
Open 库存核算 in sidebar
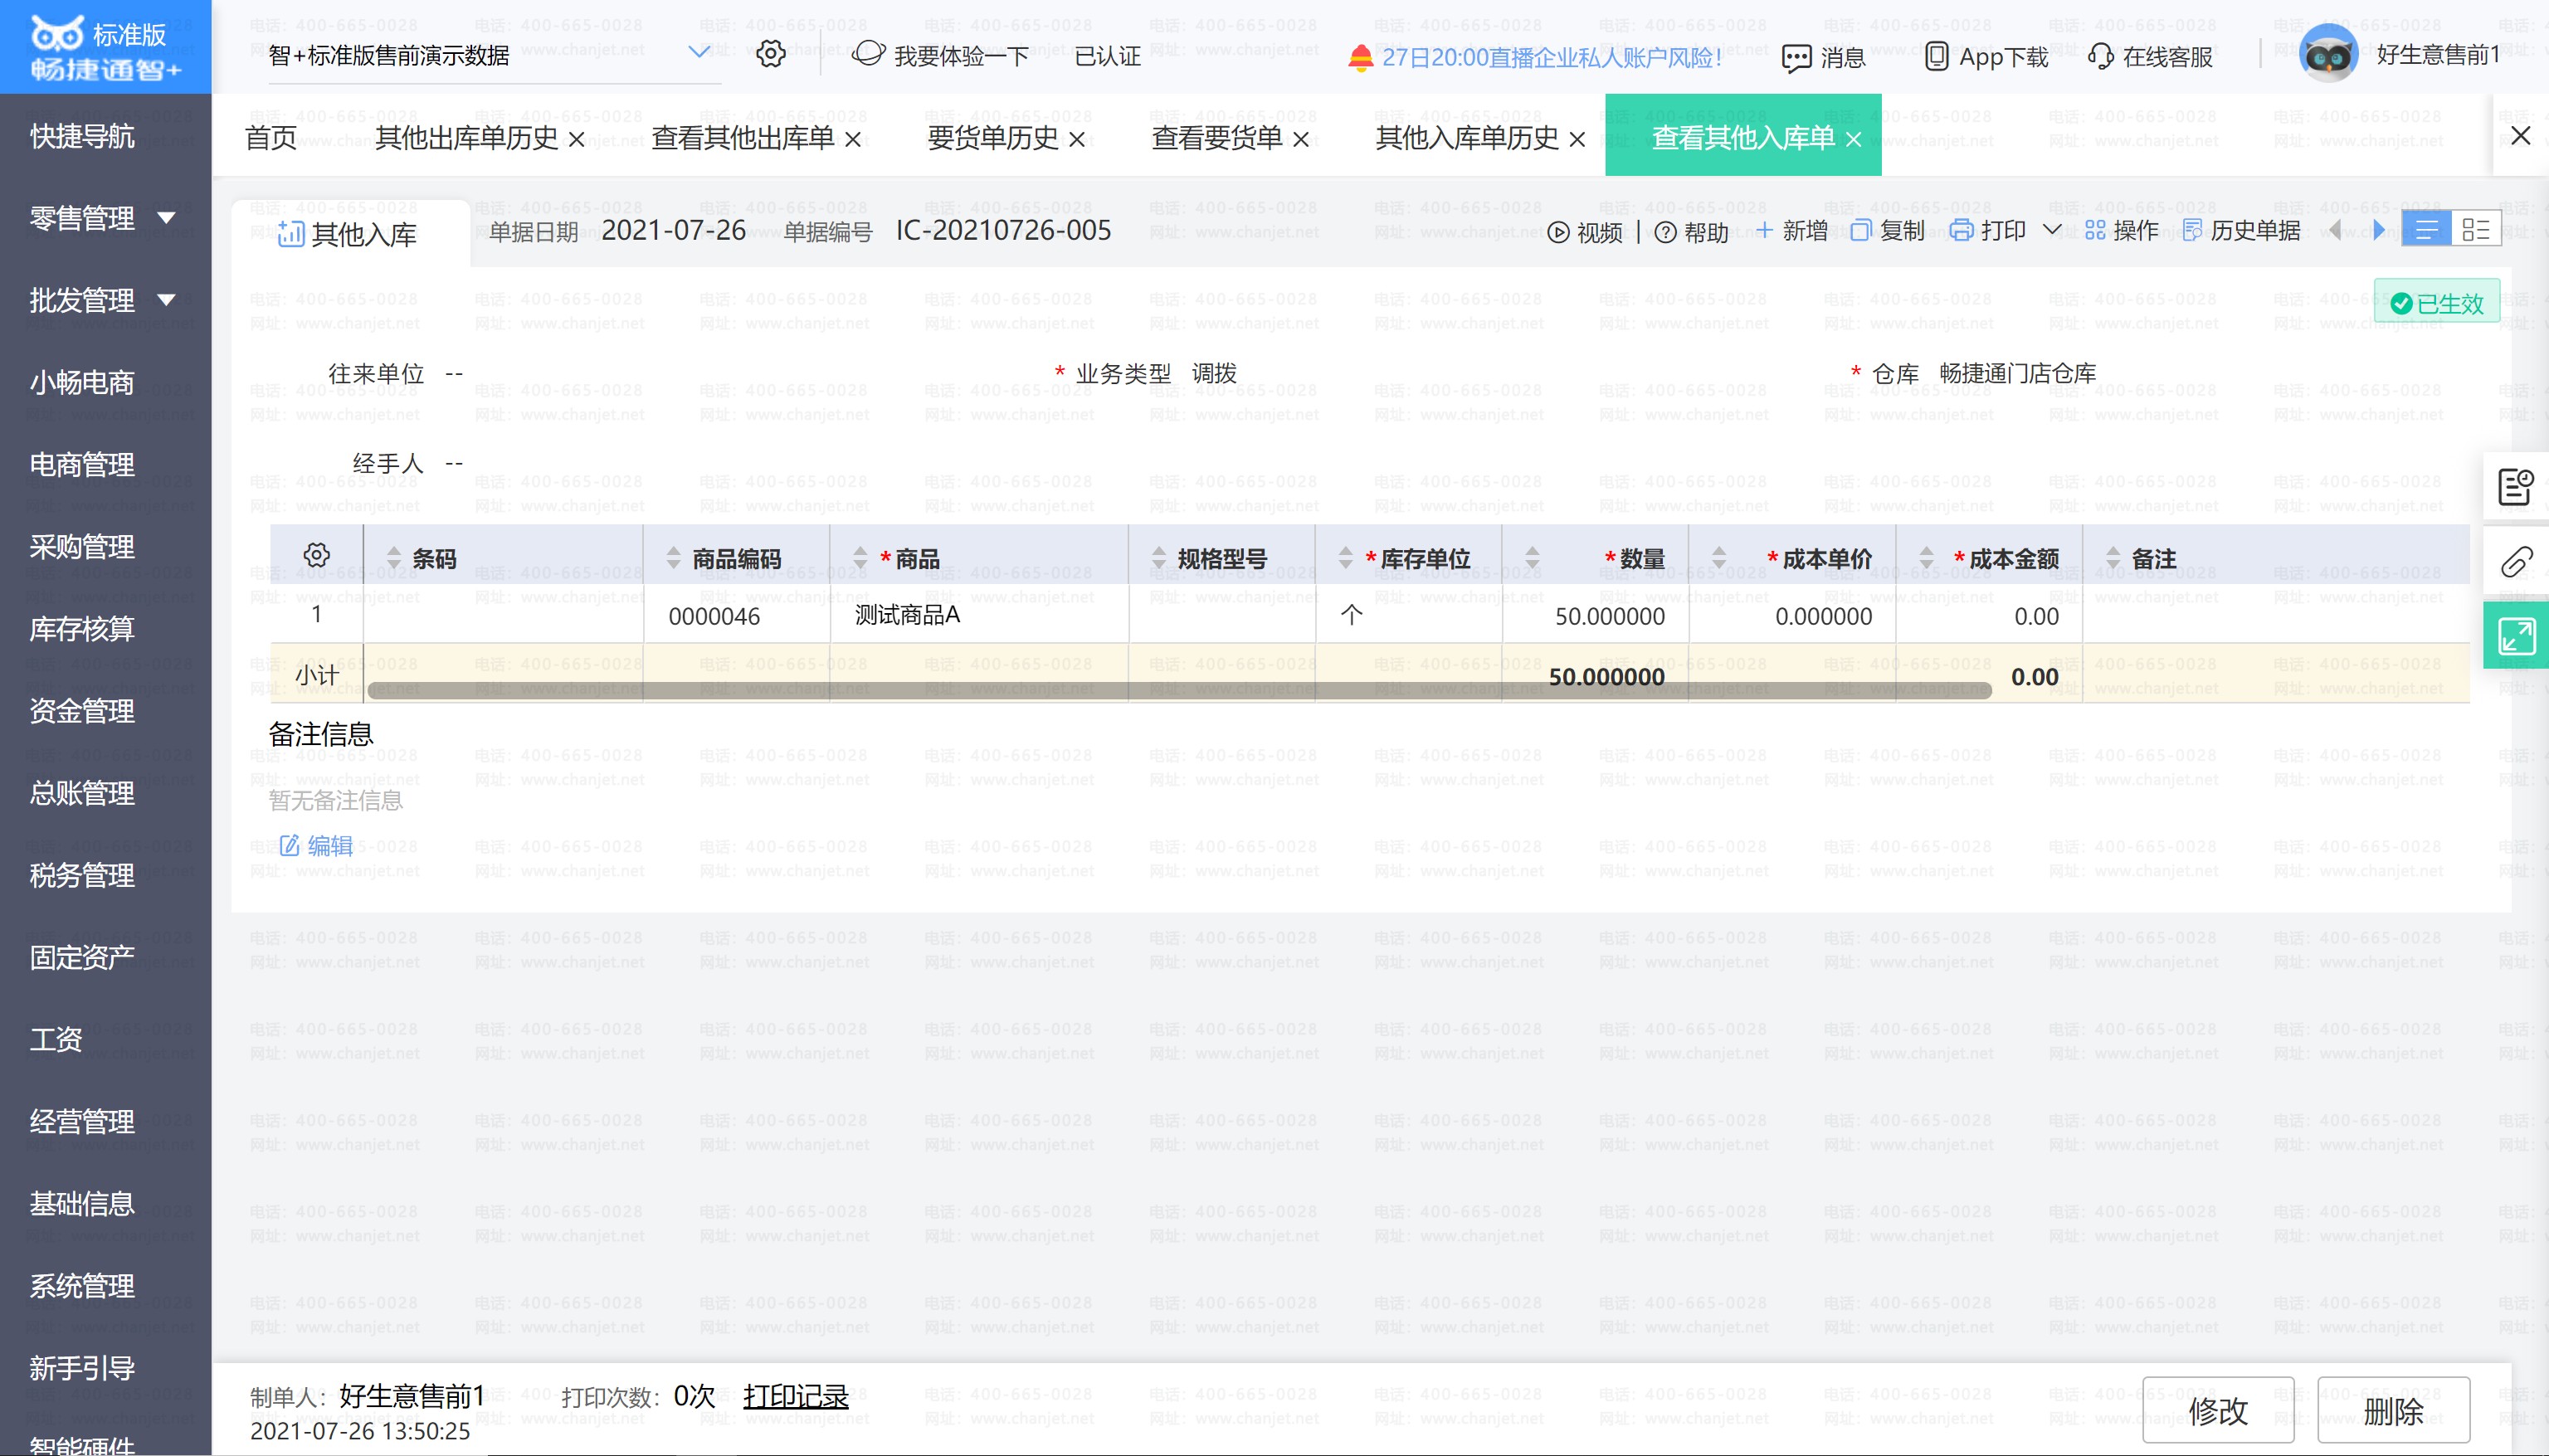pyautogui.click(x=83, y=628)
